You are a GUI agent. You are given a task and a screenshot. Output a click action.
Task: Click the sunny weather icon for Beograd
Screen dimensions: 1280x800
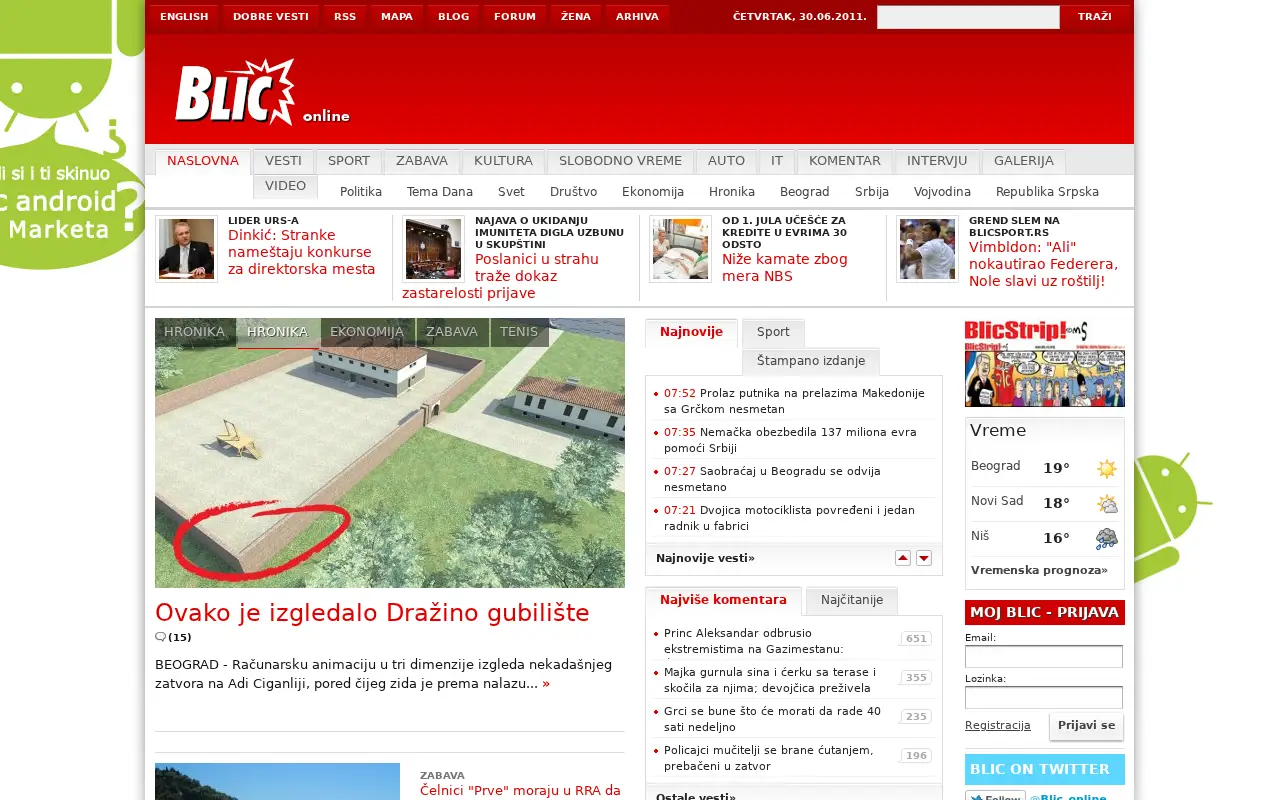pyautogui.click(x=1106, y=468)
